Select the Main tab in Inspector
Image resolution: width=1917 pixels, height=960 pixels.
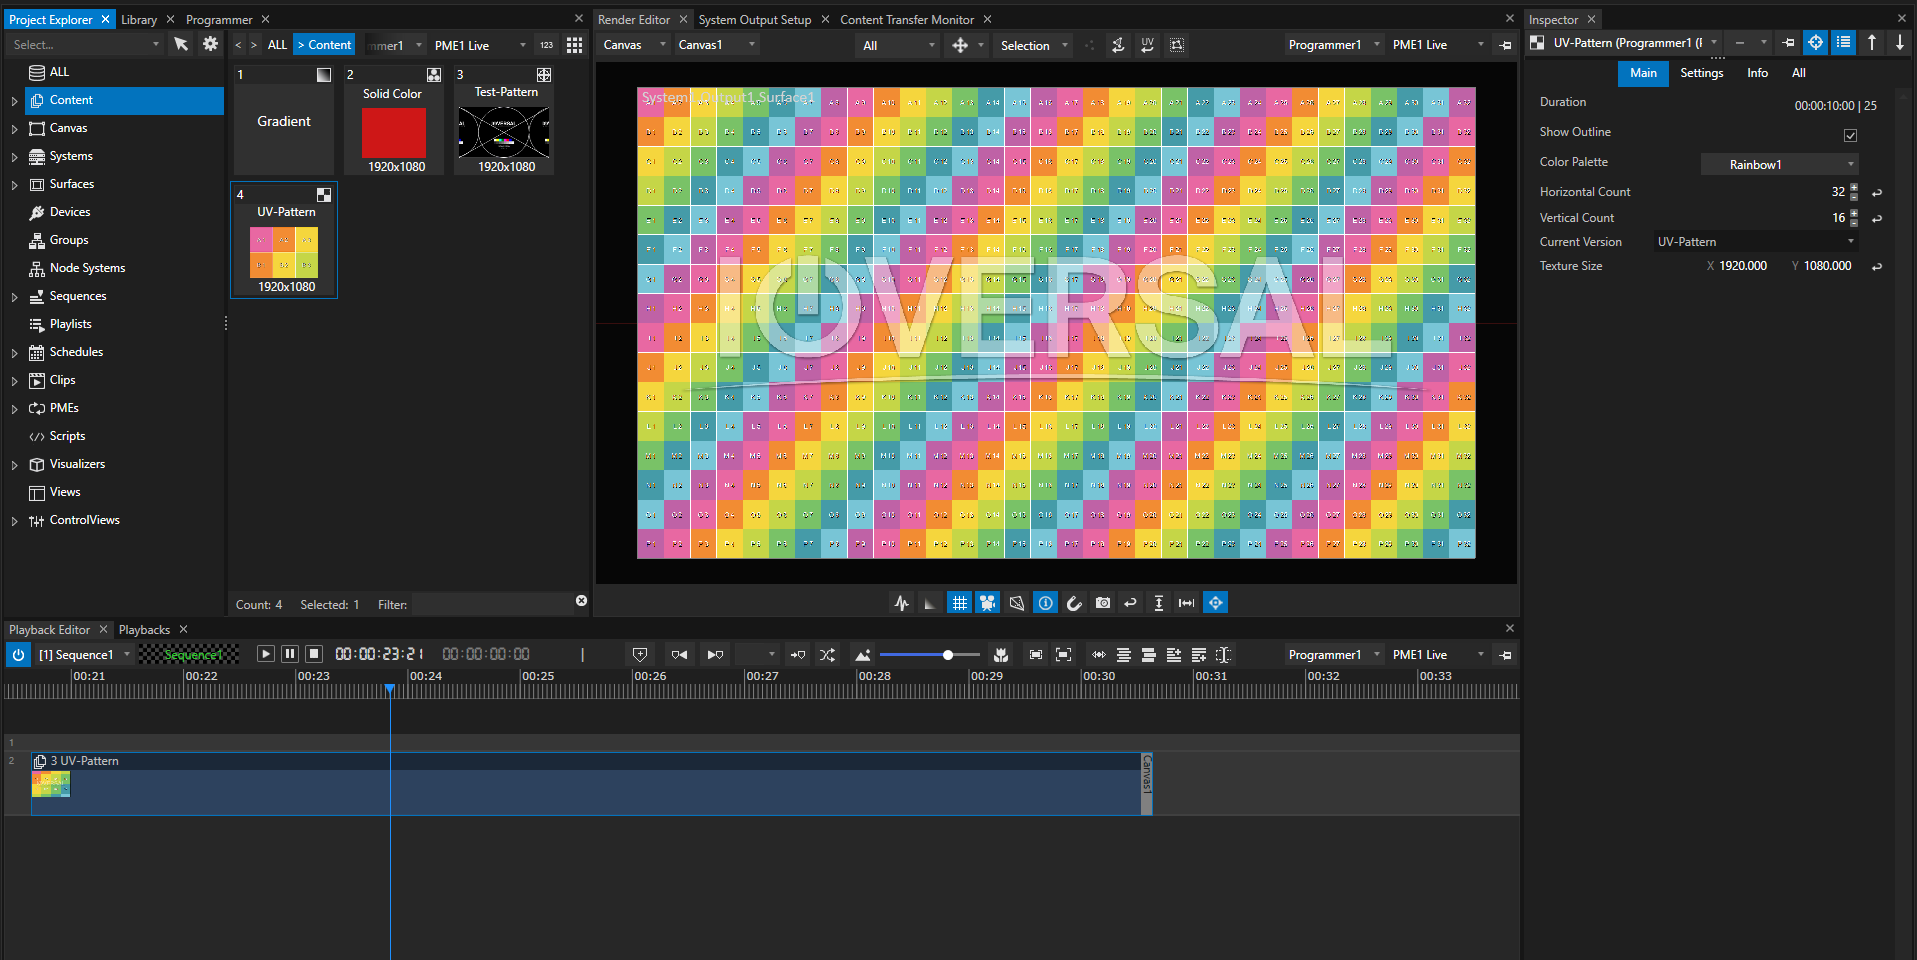[1643, 73]
